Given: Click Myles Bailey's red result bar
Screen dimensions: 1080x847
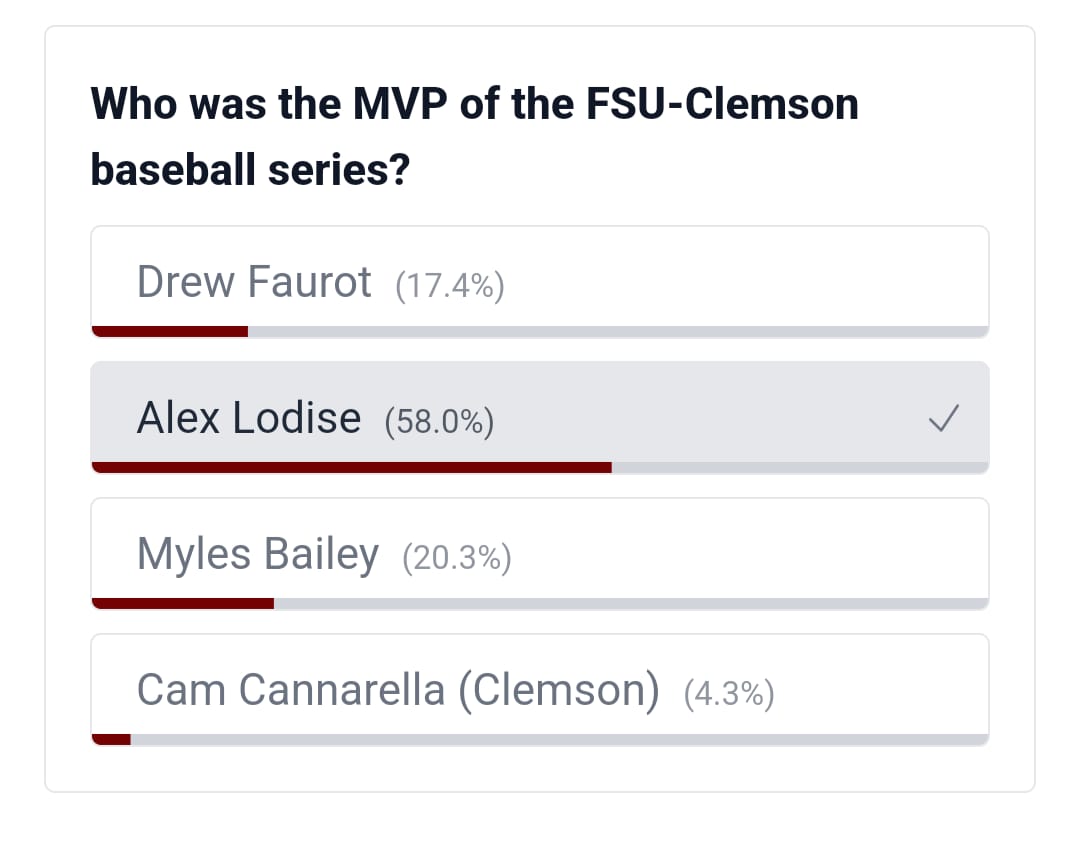Looking at the screenshot, I should (x=183, y=603).
